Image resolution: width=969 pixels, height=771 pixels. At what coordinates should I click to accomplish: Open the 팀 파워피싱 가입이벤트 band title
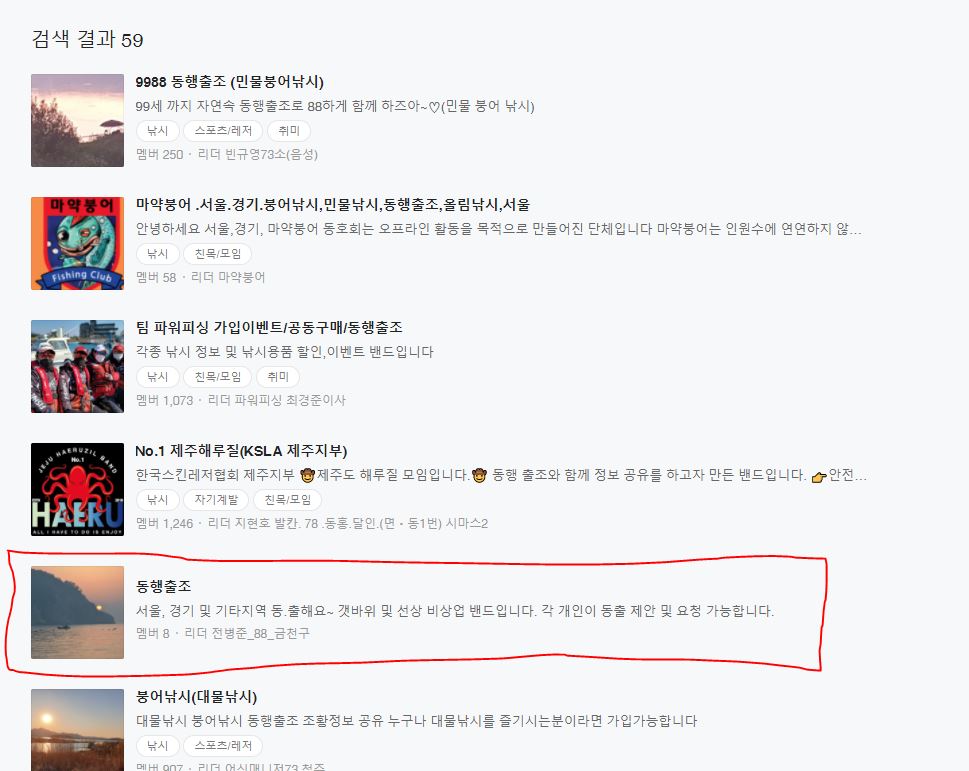(x=269, y=327)
